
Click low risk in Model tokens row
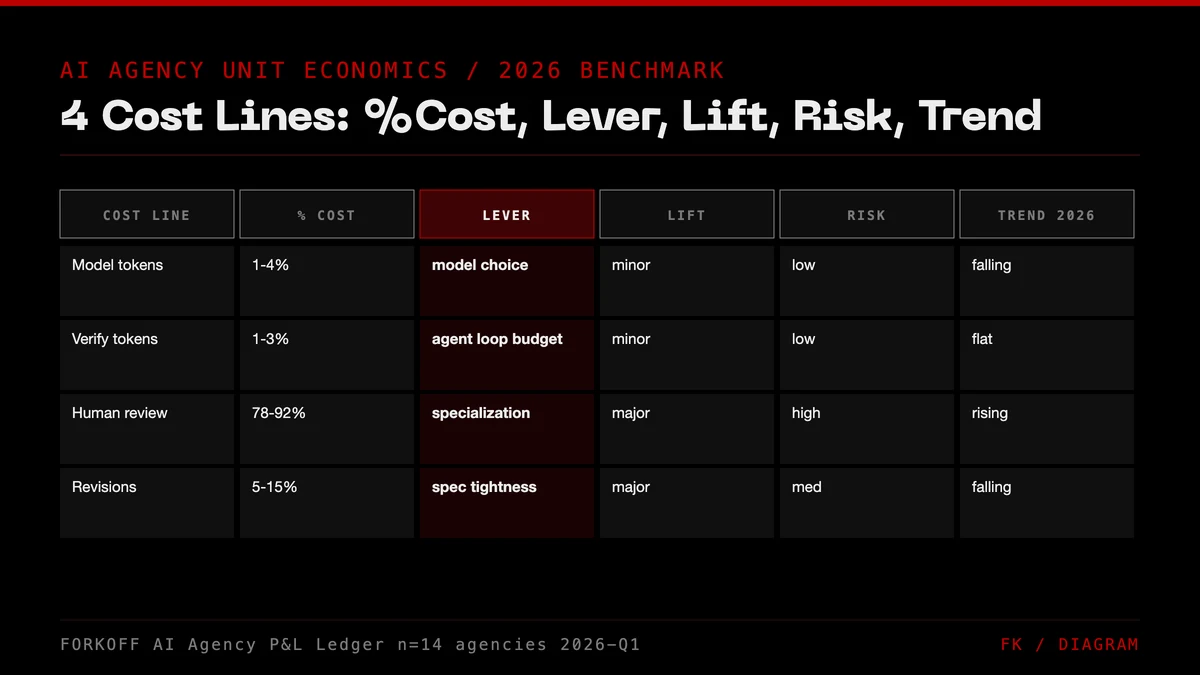pos(867,281)
